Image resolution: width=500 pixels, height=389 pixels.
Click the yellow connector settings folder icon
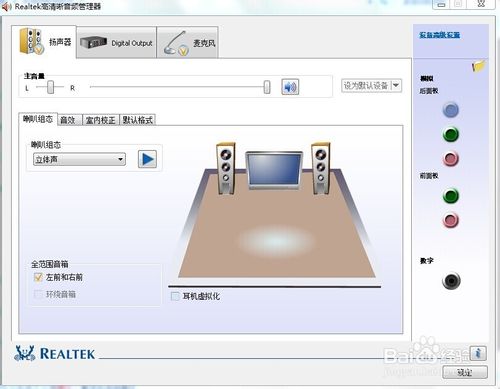(x=479, y=66)
